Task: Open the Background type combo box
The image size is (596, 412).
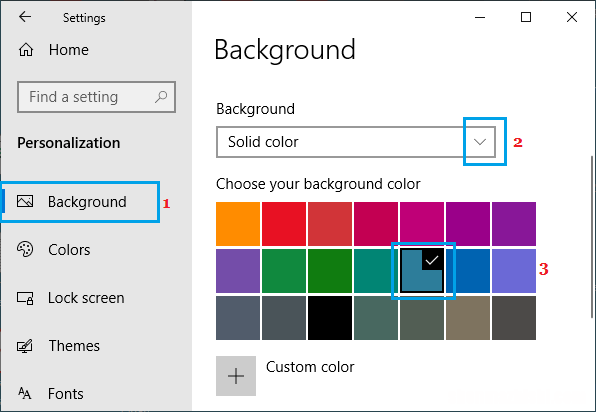Action: (356, 142)
